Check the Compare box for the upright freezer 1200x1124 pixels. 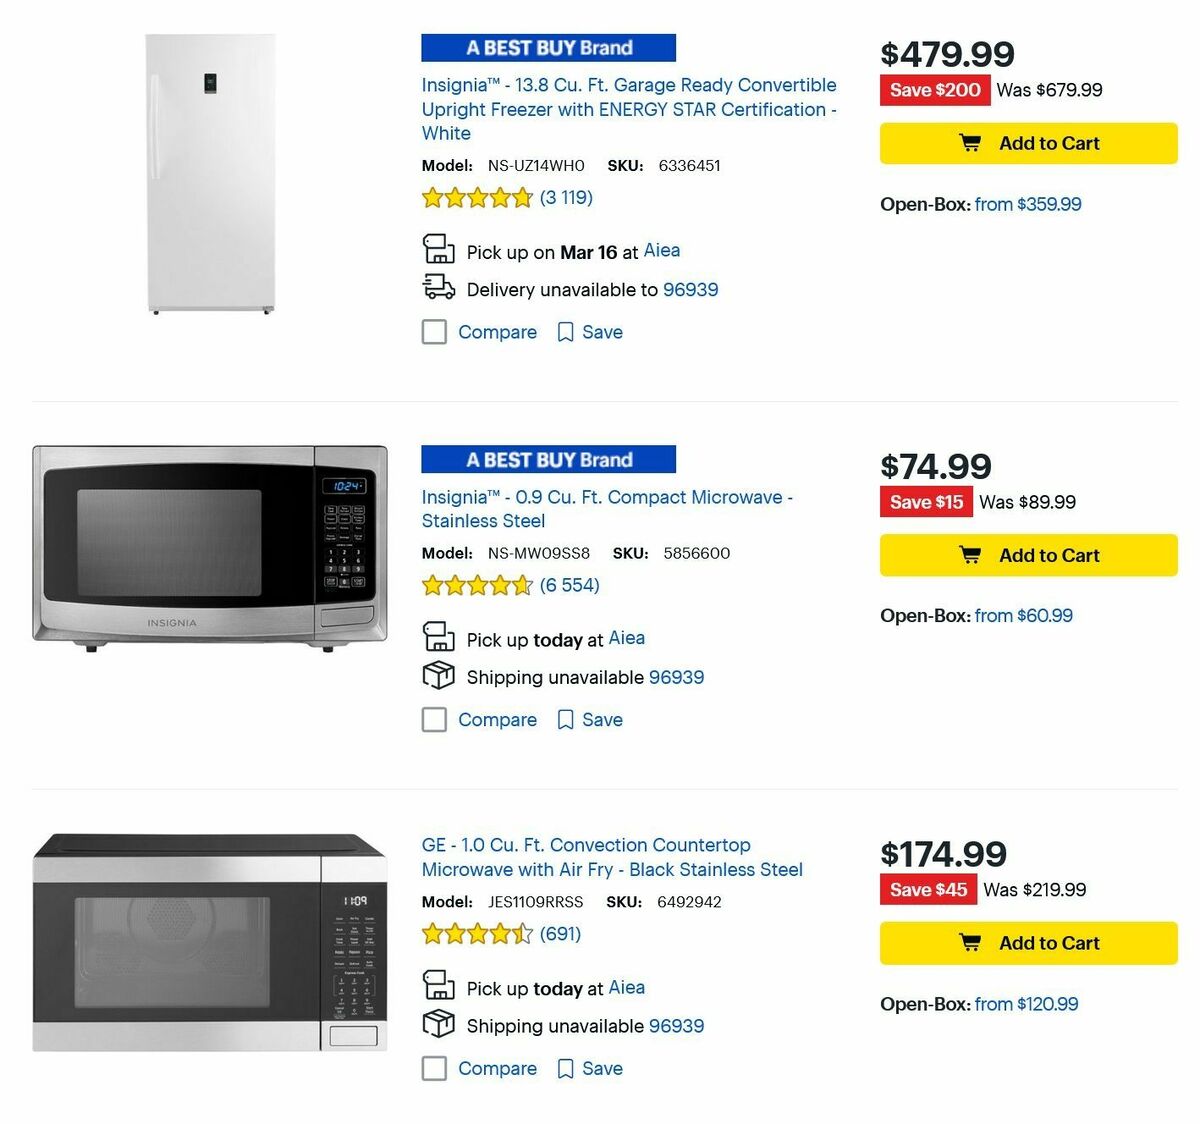pos(434,331)
